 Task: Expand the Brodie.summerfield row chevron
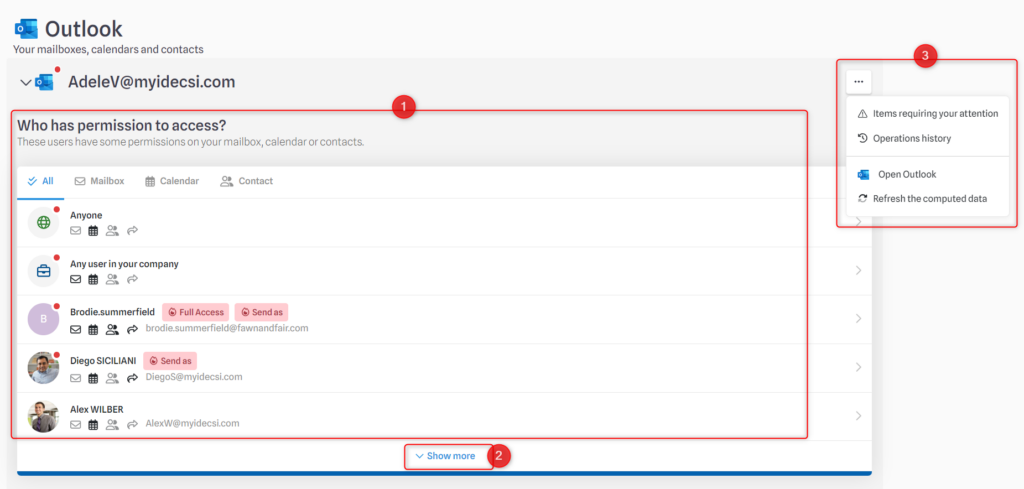pos(859,319)
